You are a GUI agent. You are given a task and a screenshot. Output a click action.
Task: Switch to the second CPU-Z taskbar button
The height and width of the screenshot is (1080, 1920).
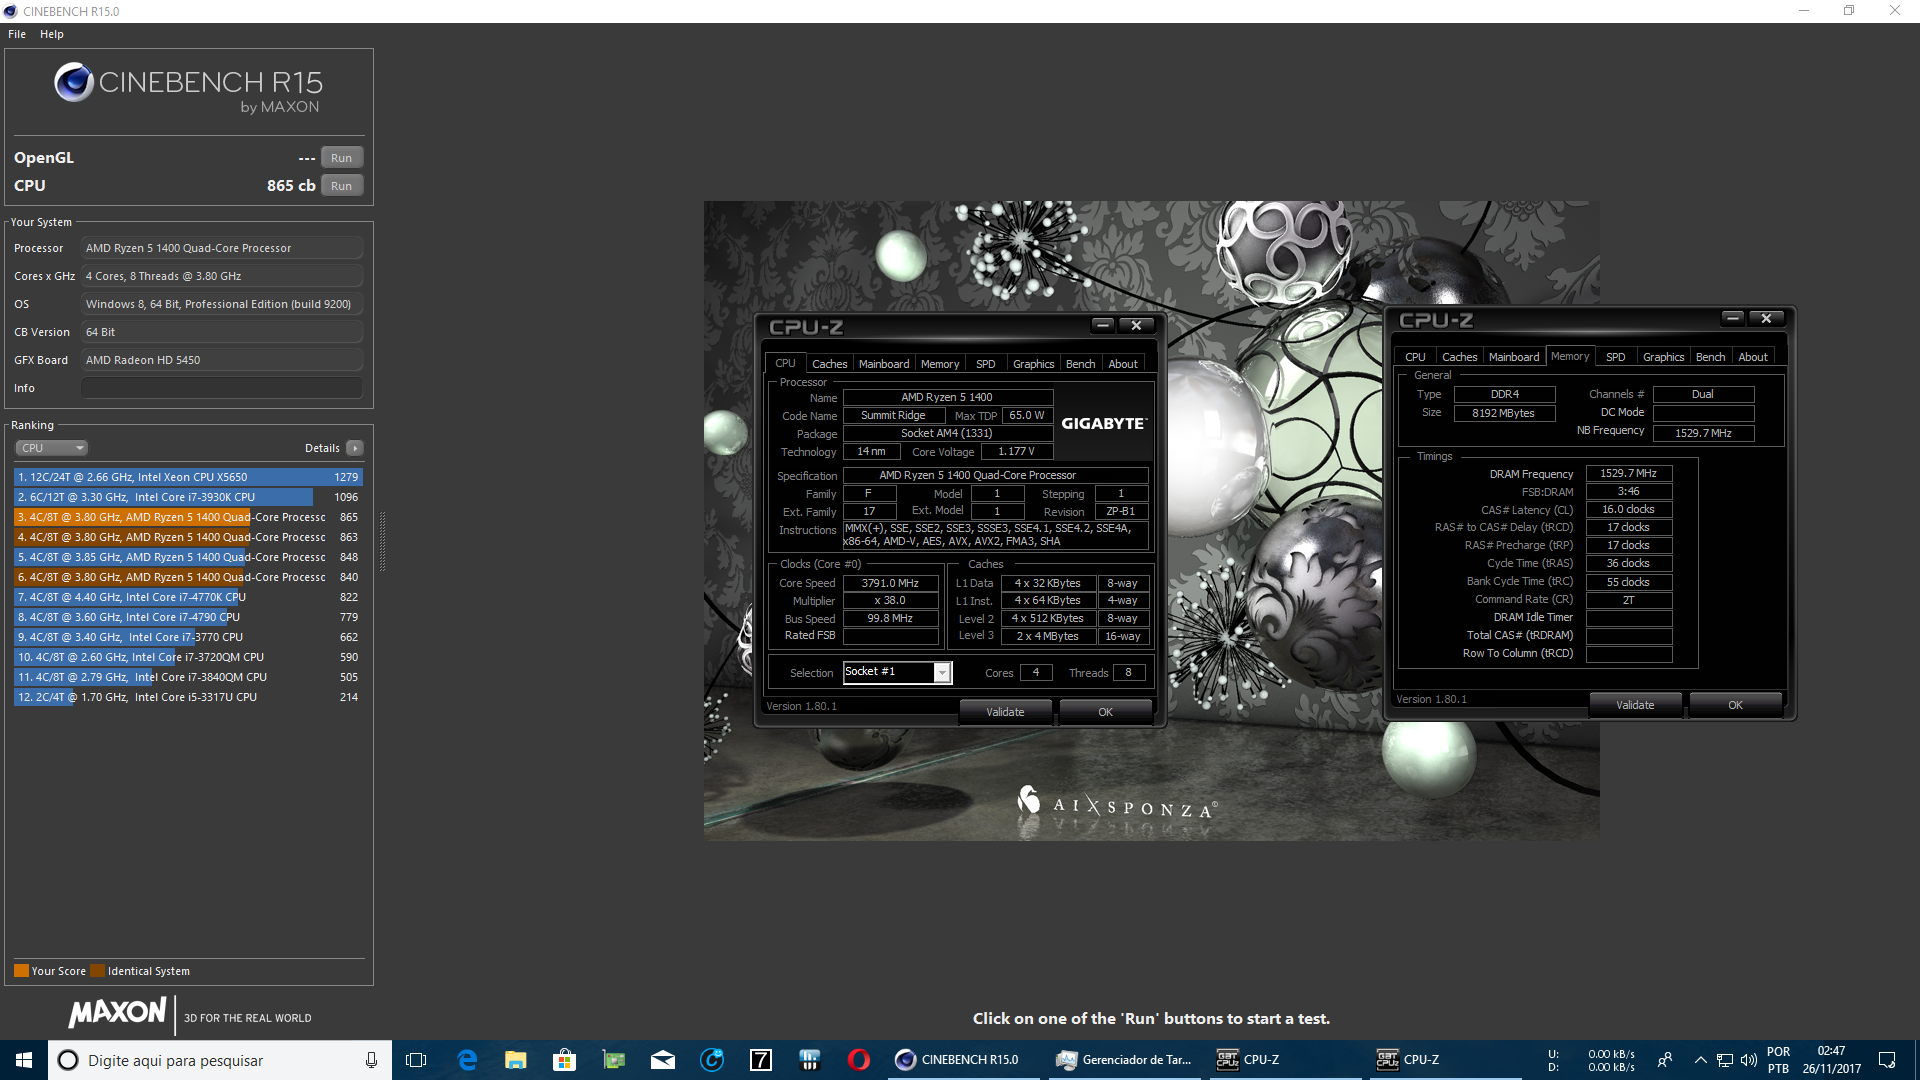[1446, 1060]
